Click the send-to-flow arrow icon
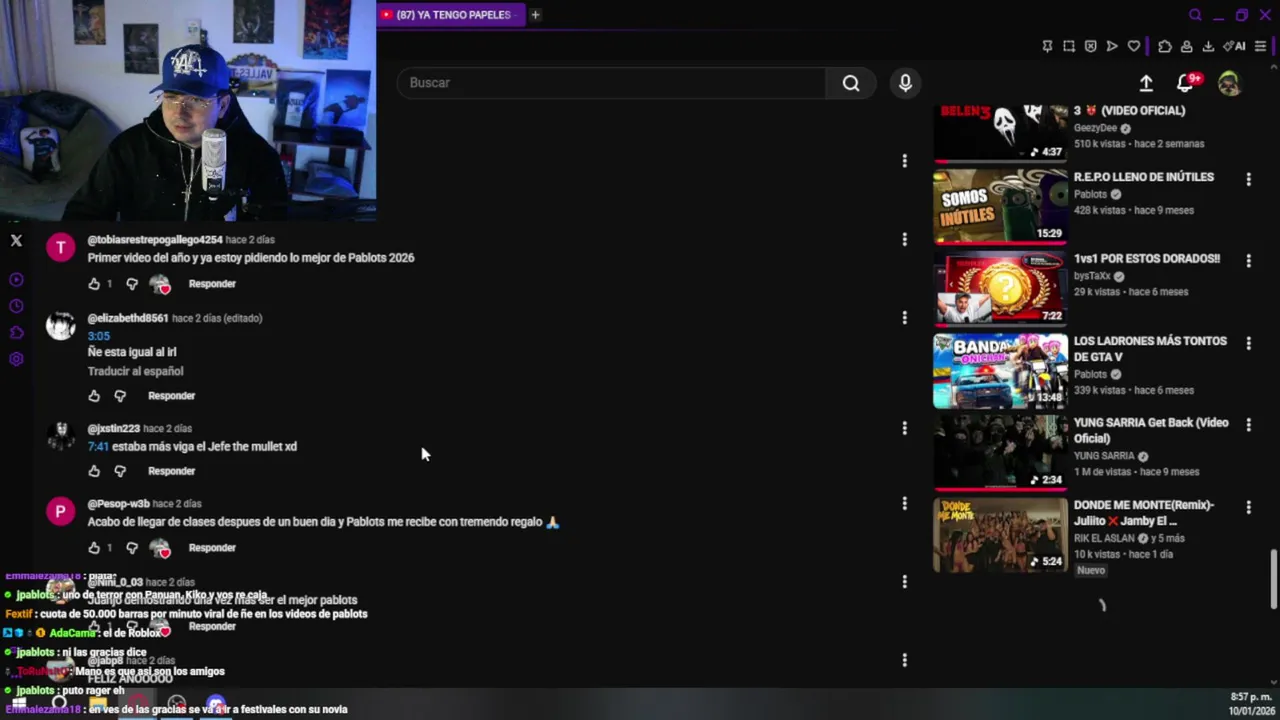Screen dimensions: 1280x720 pyautogui.click(x=1112, y=46)
